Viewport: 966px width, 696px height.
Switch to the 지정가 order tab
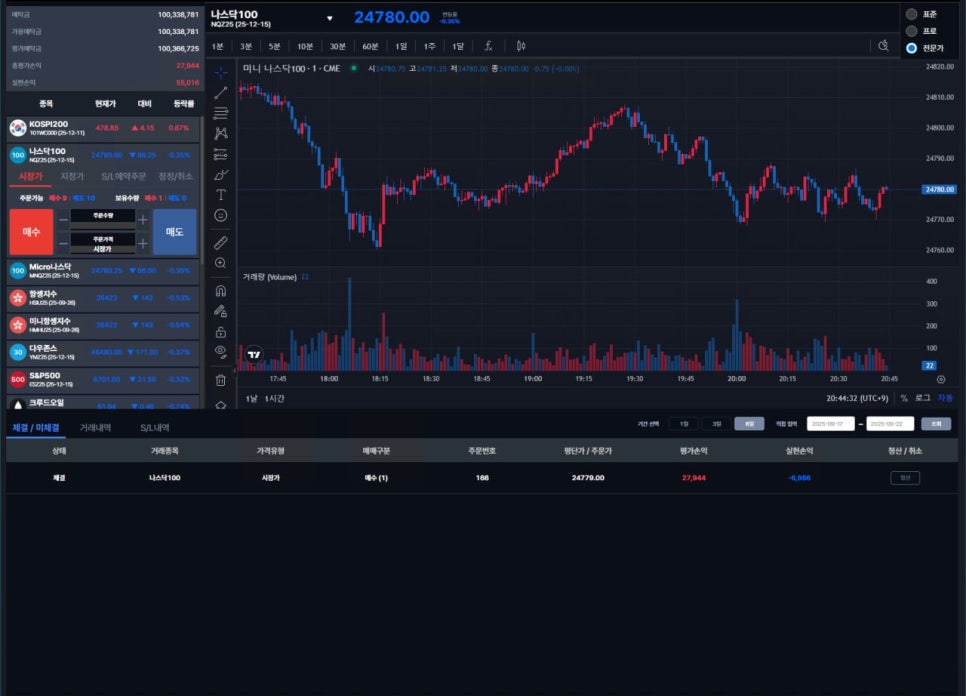coord(72,176)
